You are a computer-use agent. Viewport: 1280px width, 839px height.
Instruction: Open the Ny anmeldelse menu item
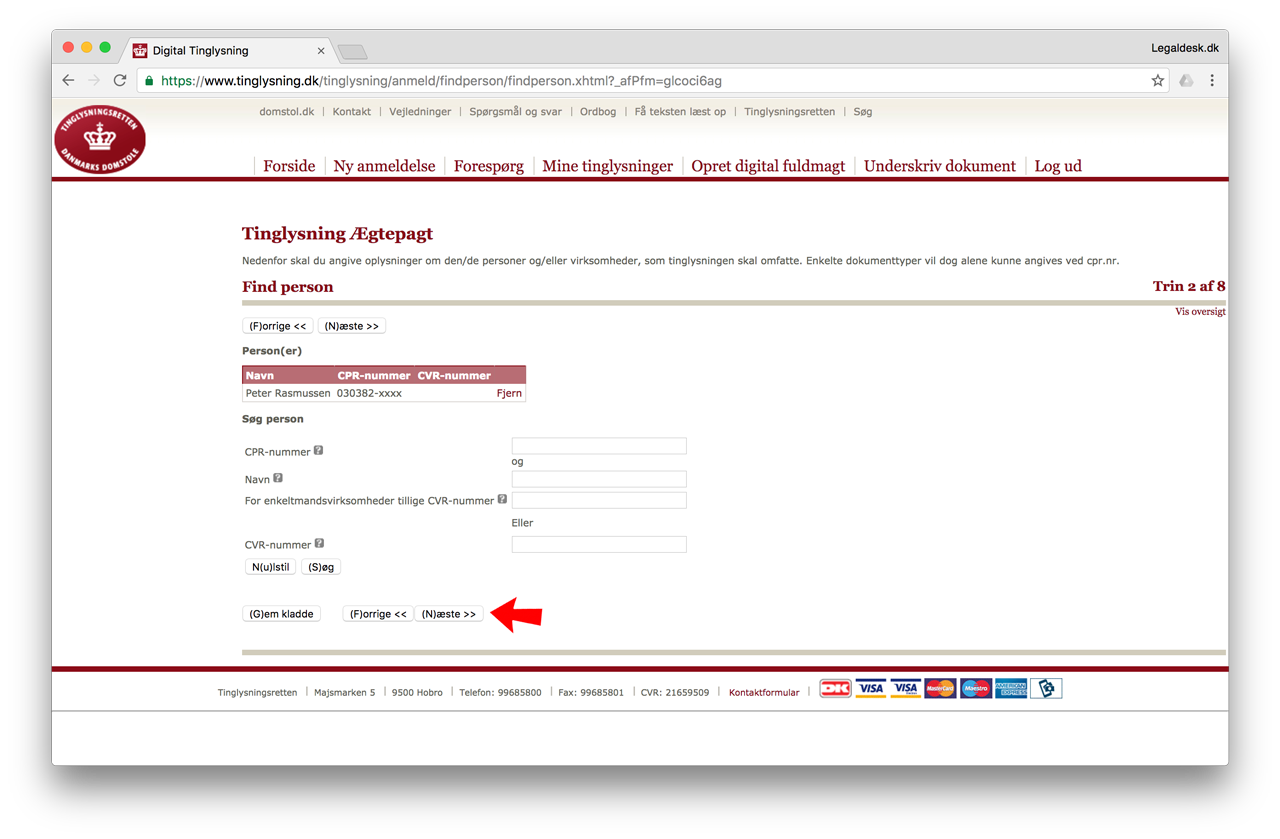click(384, 166)
